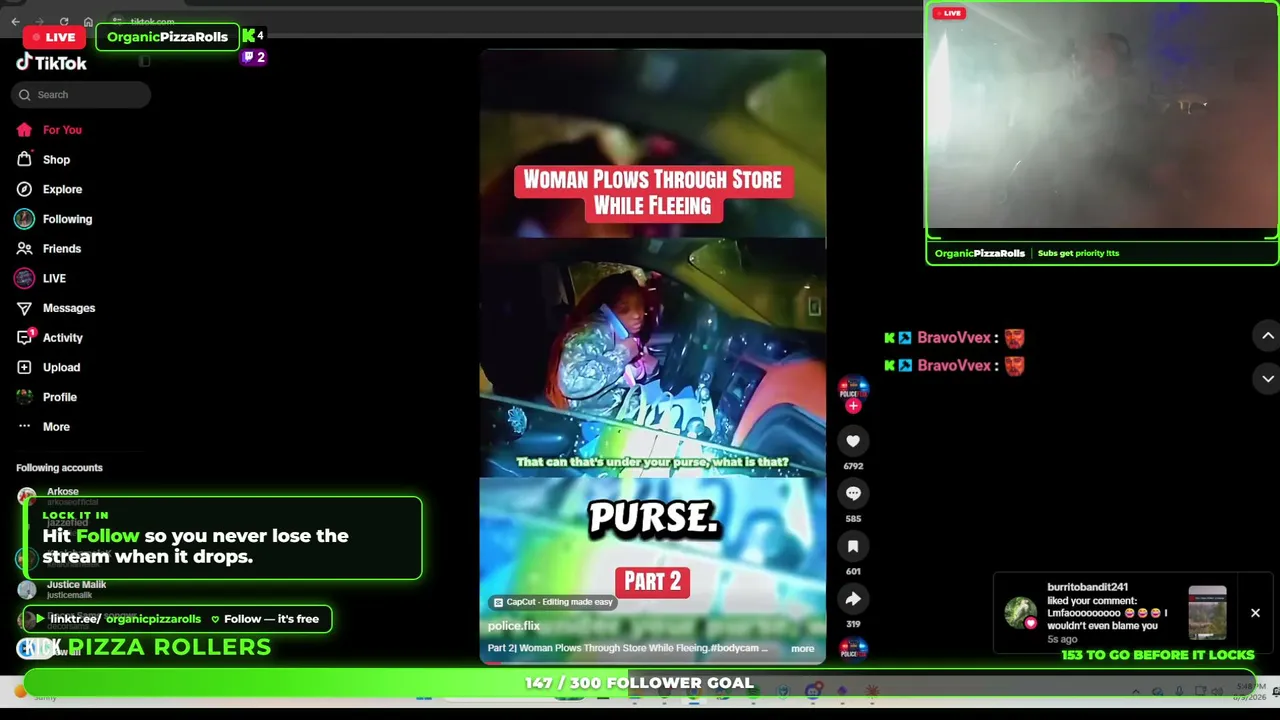Open the video's sound disc
Screen dimensions: 1280x720
click(853, 649)
